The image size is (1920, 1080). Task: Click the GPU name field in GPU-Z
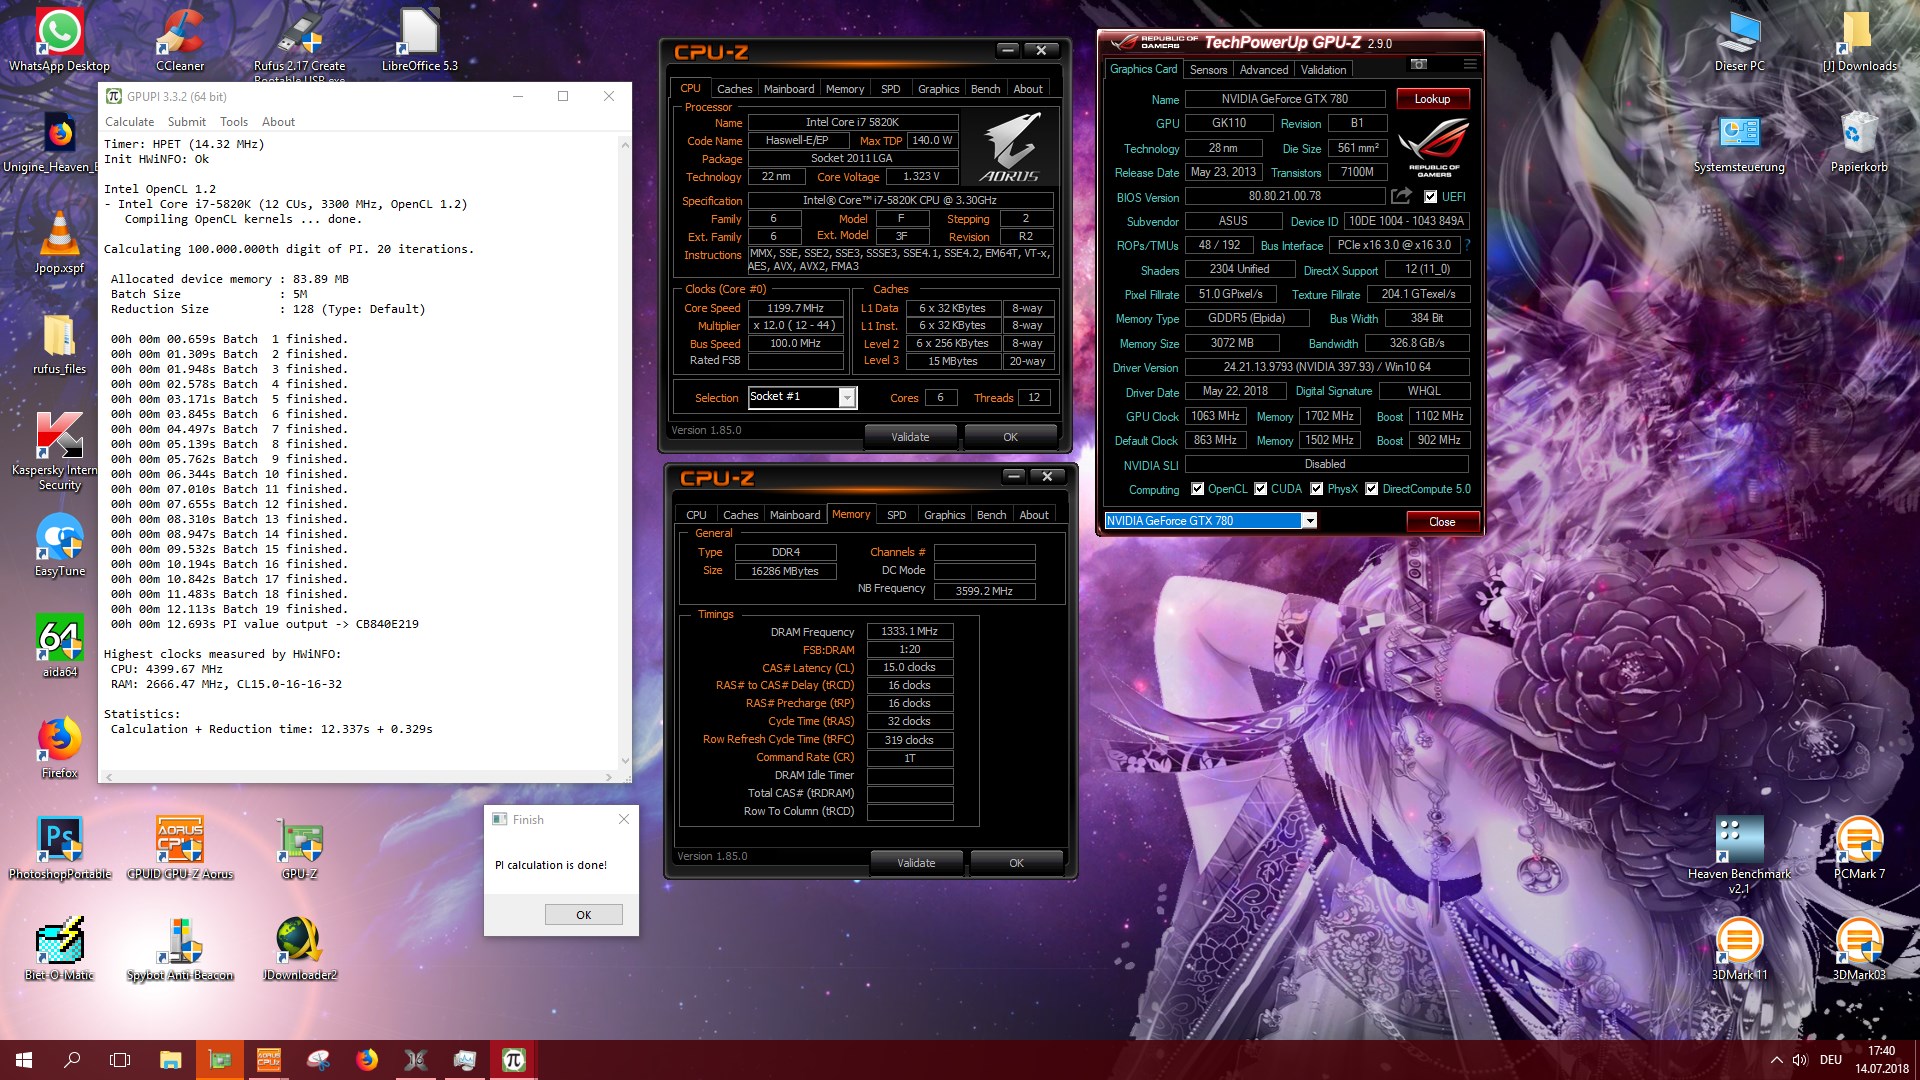(x=1284, y=99)
